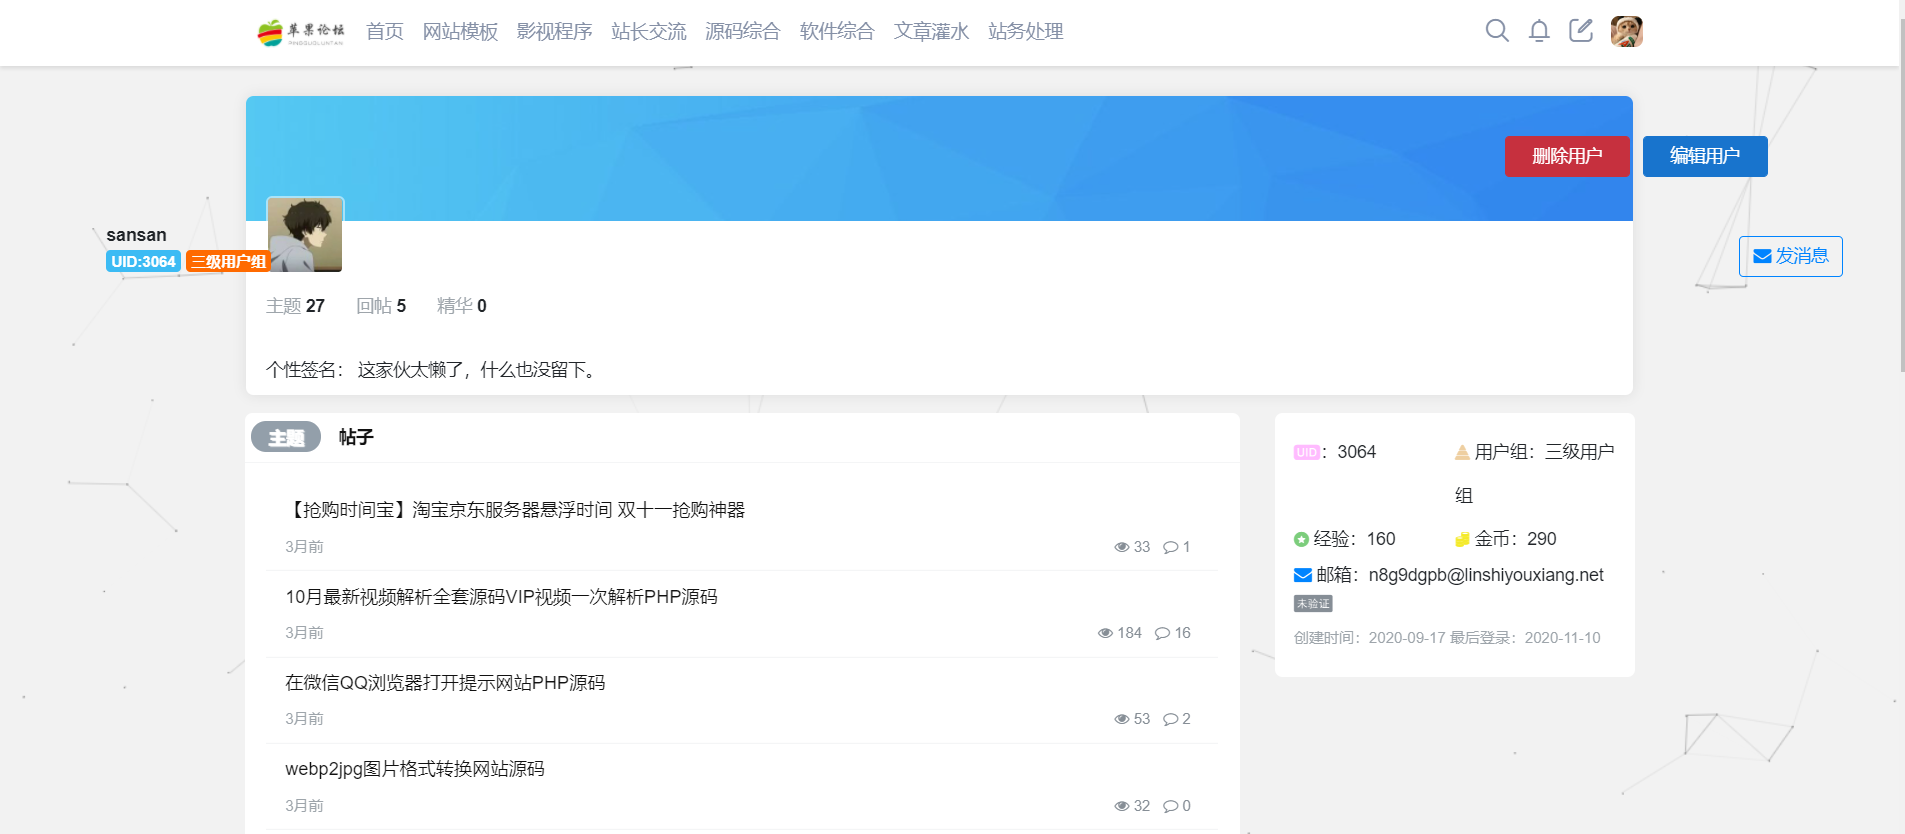Select the 帖子 tab
Screen dimensions: 1905x834
coord(356,437)
